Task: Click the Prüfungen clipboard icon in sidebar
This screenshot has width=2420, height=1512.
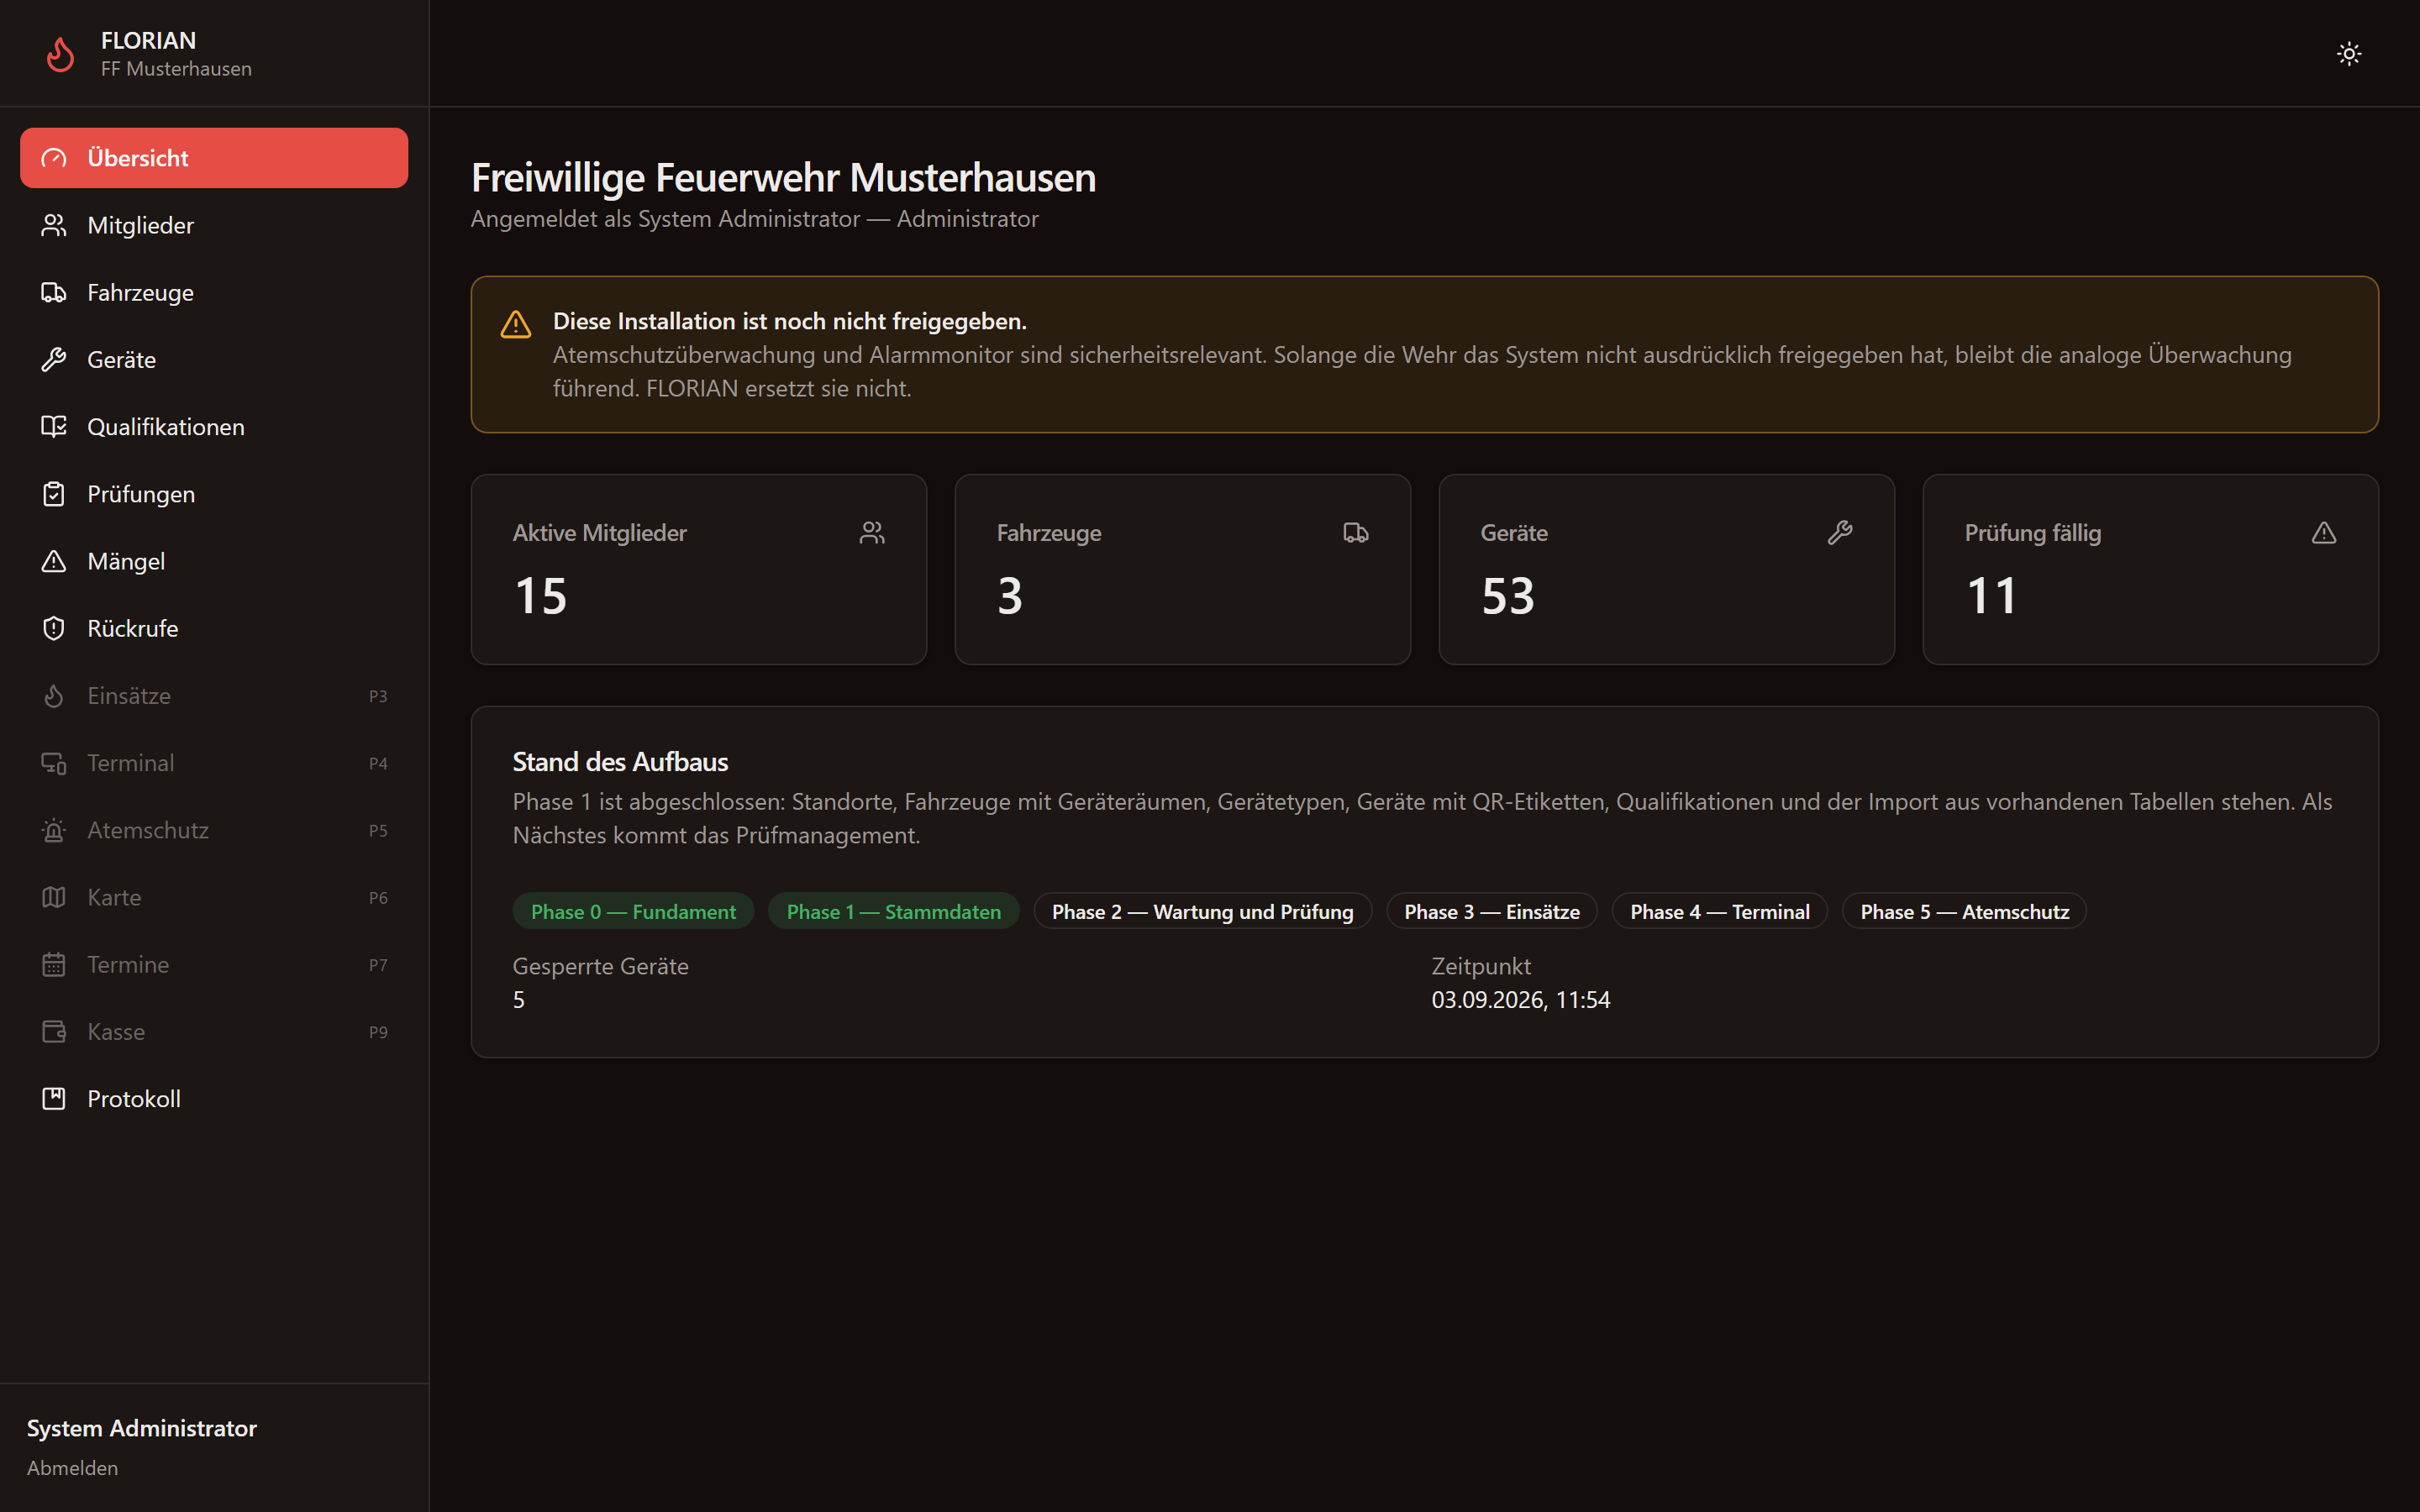Action: coord(54,494)
